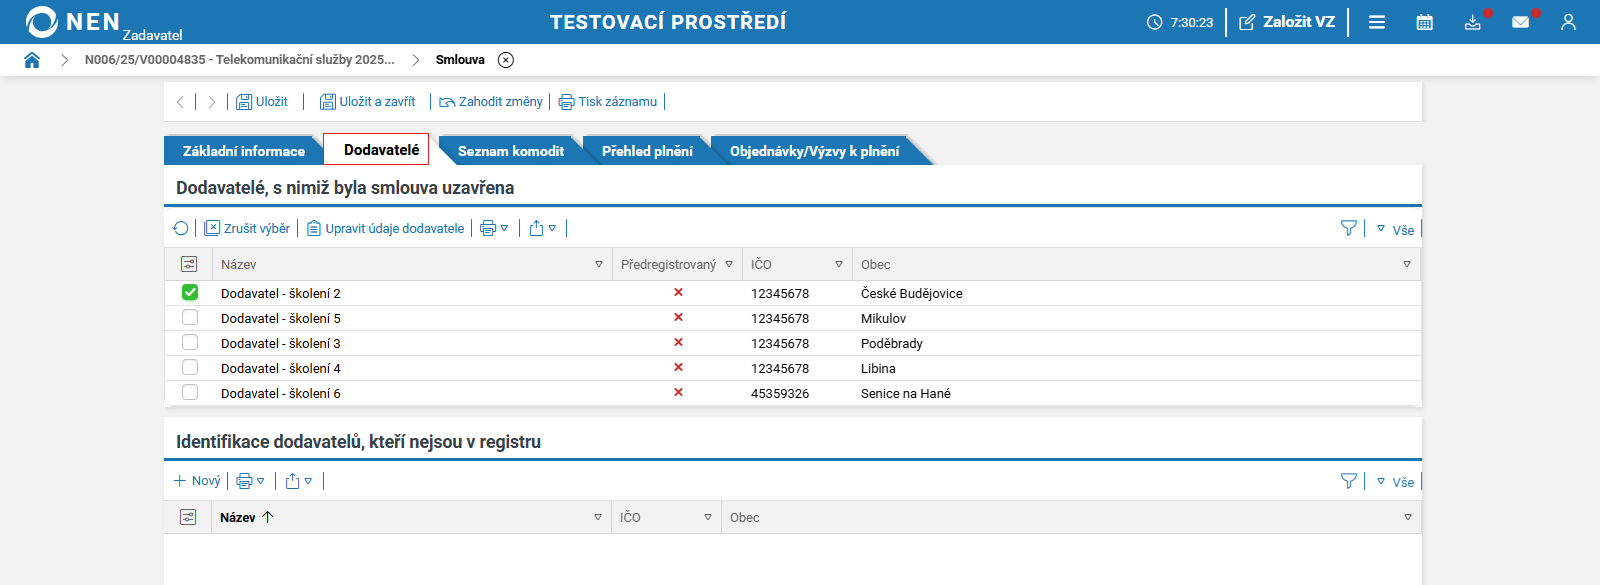Click Nový button in unregistered section
The image size is (1600, 585).
click(197, 481)
